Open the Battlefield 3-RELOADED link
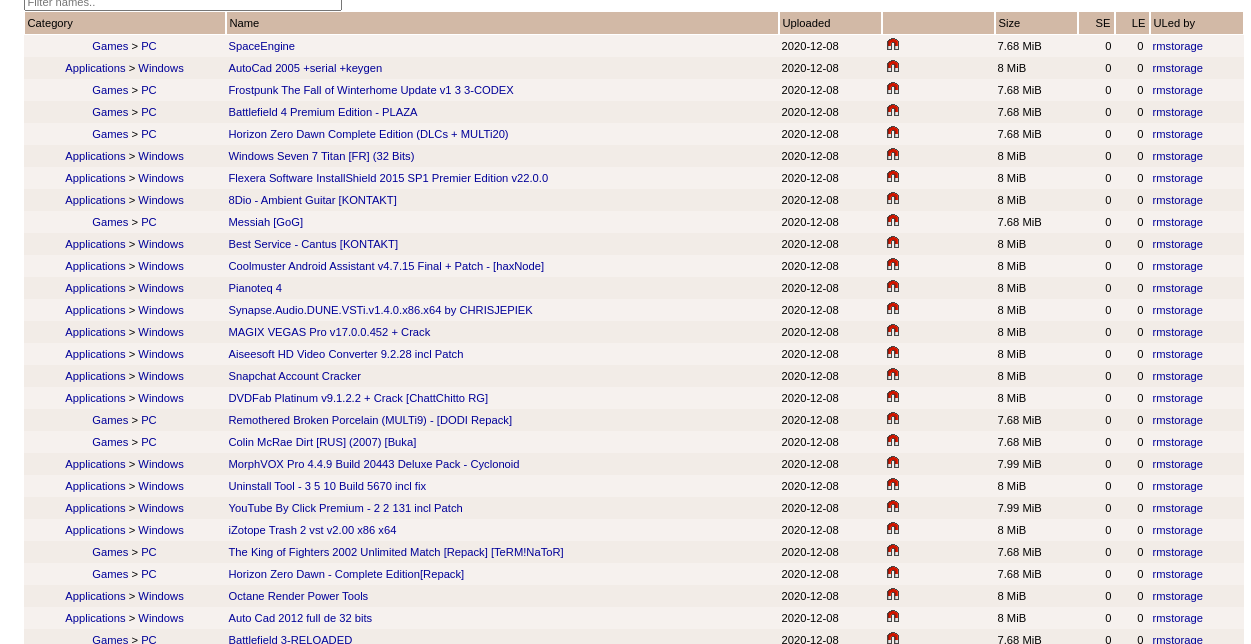Viewport: 1251px width, 644px height. point(290,639)
